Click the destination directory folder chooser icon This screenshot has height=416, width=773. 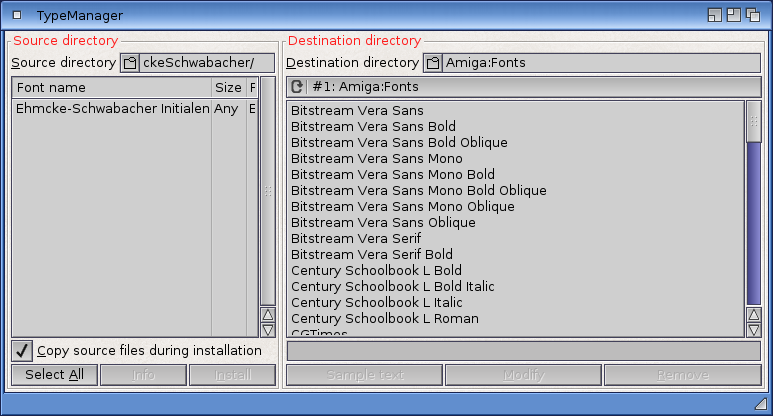coord(432,63)
